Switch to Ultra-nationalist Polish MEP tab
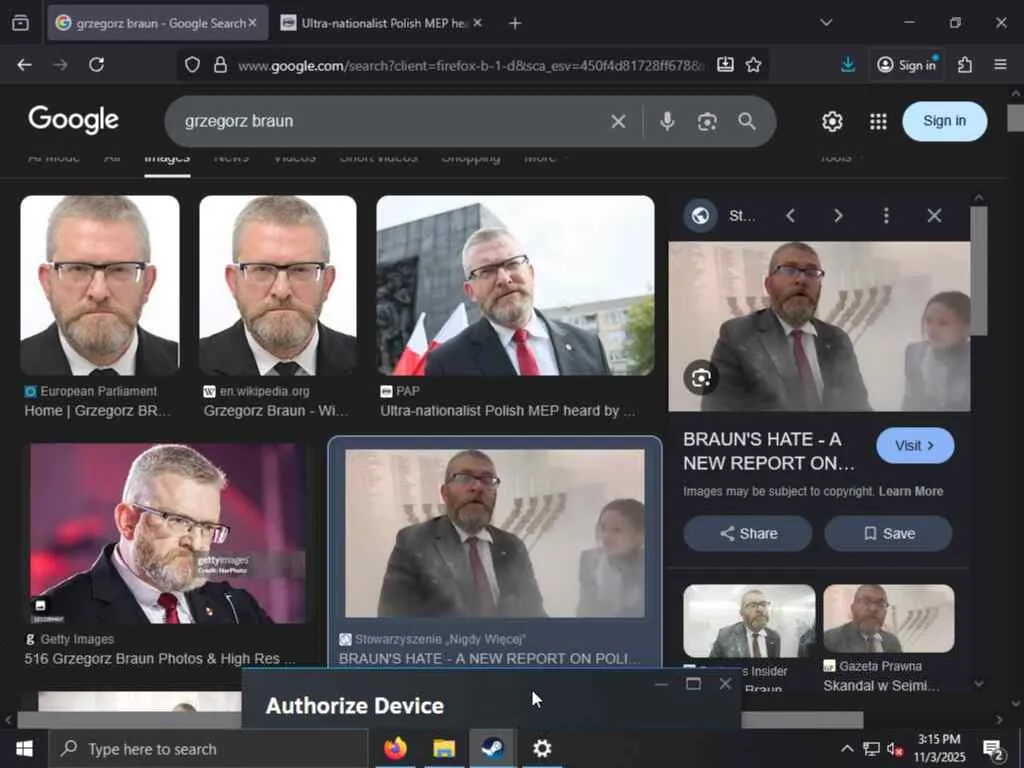This screenshot has height=768, width=1024. pyautogui.click(x=384, y=23)
